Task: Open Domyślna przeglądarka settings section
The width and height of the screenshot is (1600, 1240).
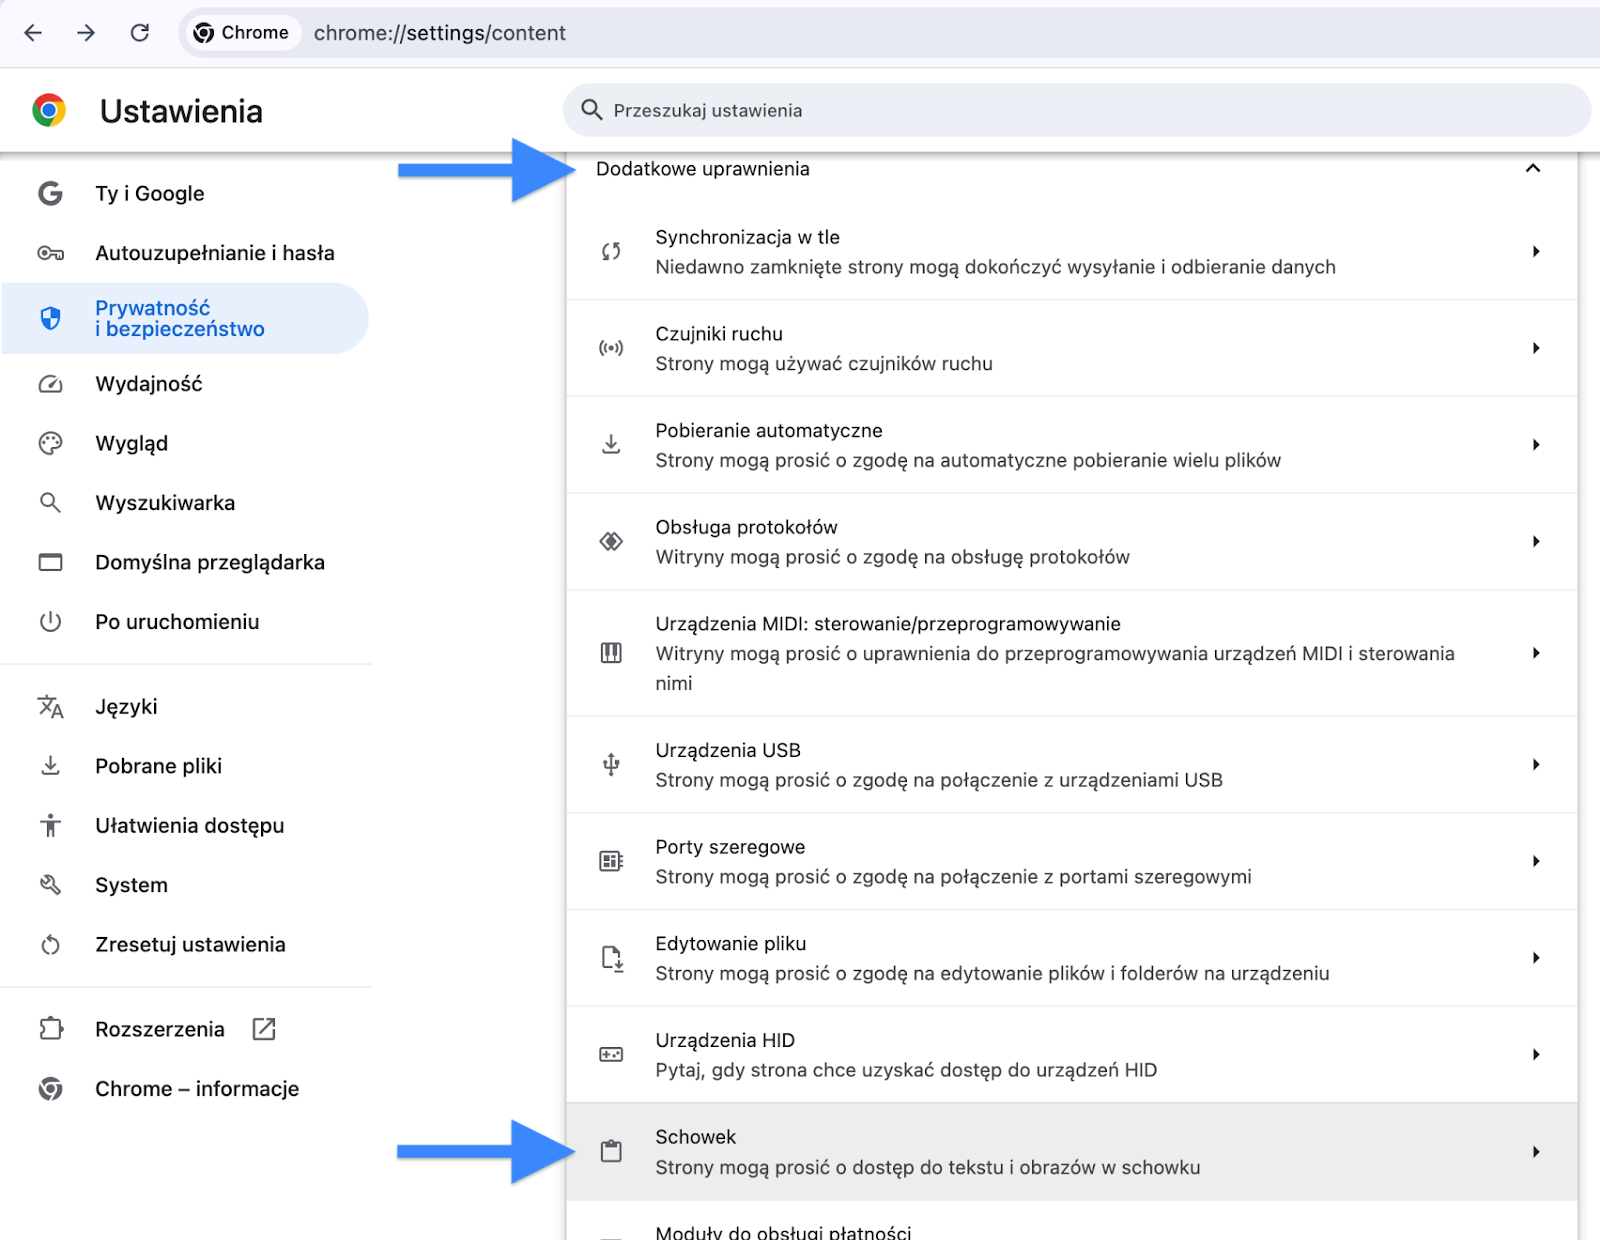Action: coord(186,562)
